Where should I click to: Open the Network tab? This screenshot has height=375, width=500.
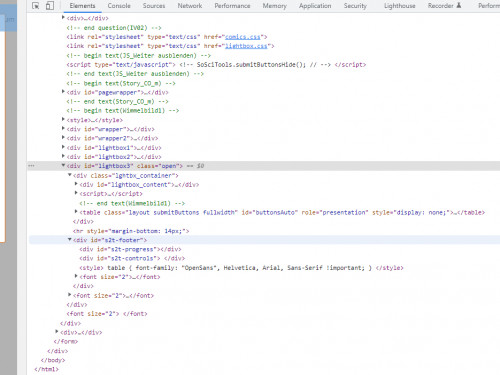pyautogui.click(x=190, y=6)
